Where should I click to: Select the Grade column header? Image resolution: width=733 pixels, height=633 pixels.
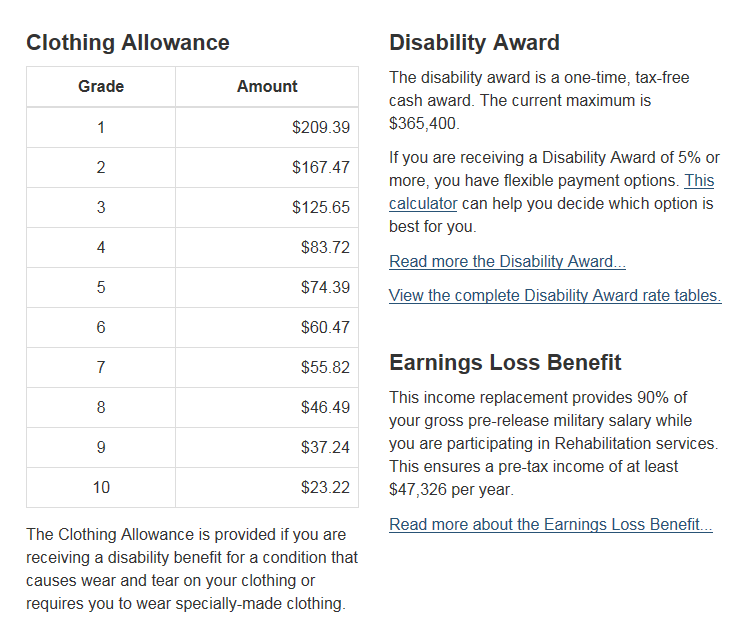click(101, 86)
